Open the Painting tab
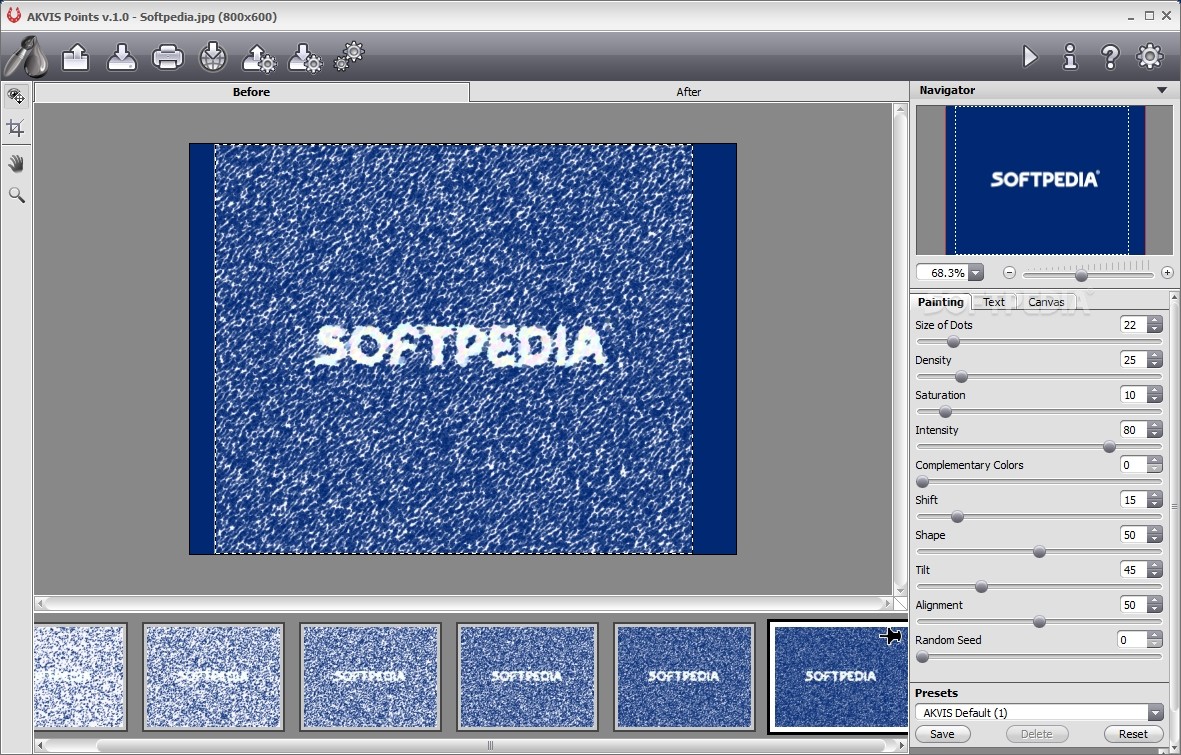The height and width of the screenshot is (755, 1181). [940, 301]
